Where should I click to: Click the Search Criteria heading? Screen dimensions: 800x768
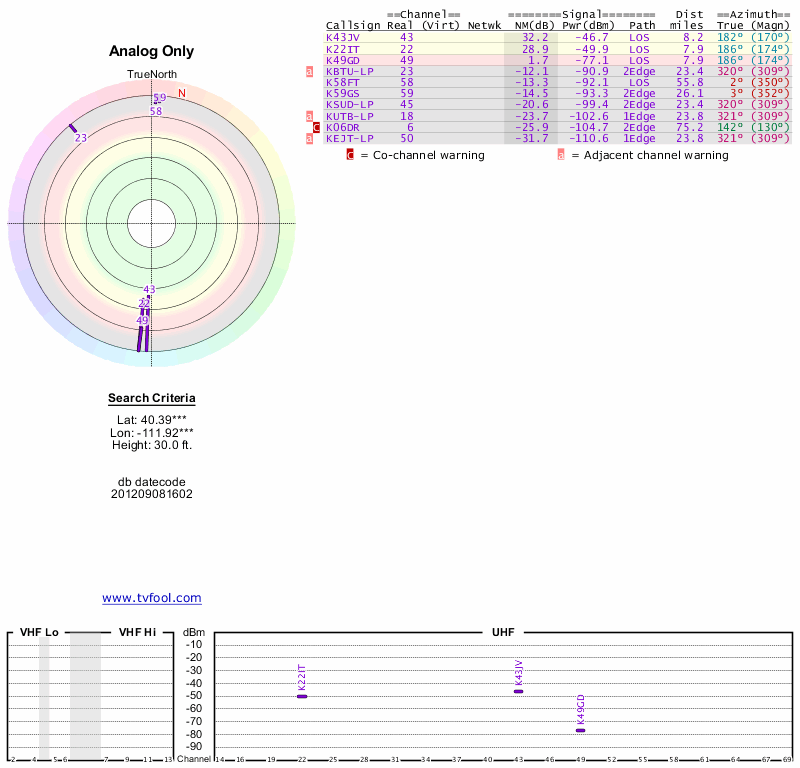(152, 398)
